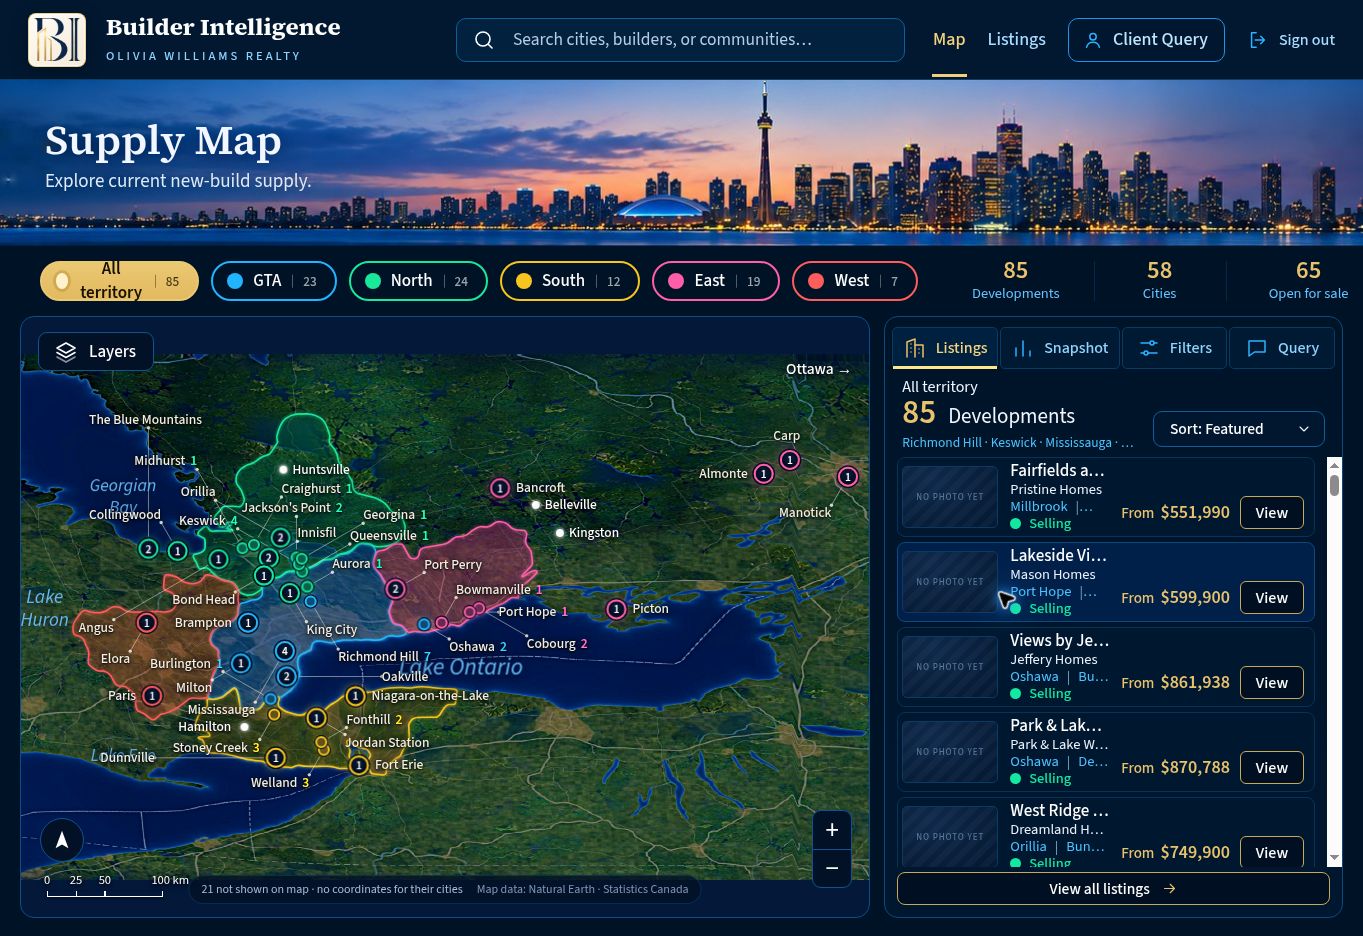Click the Snapshot bar chart icon

1023,348
